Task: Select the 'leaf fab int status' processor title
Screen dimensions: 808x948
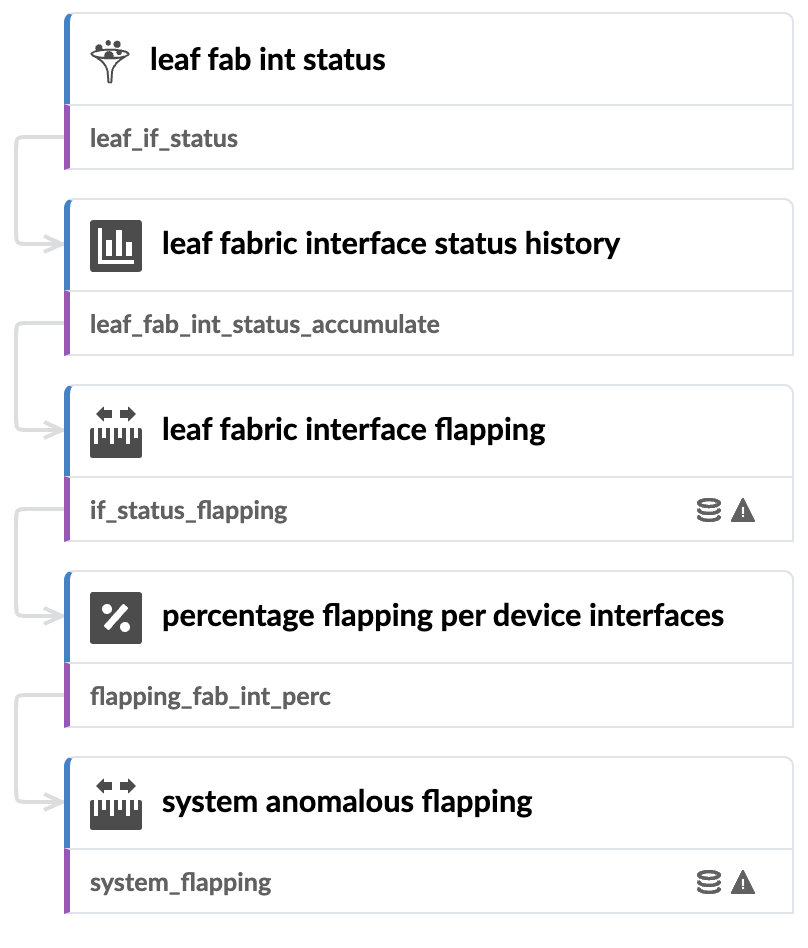Action: tap(267, 60)
